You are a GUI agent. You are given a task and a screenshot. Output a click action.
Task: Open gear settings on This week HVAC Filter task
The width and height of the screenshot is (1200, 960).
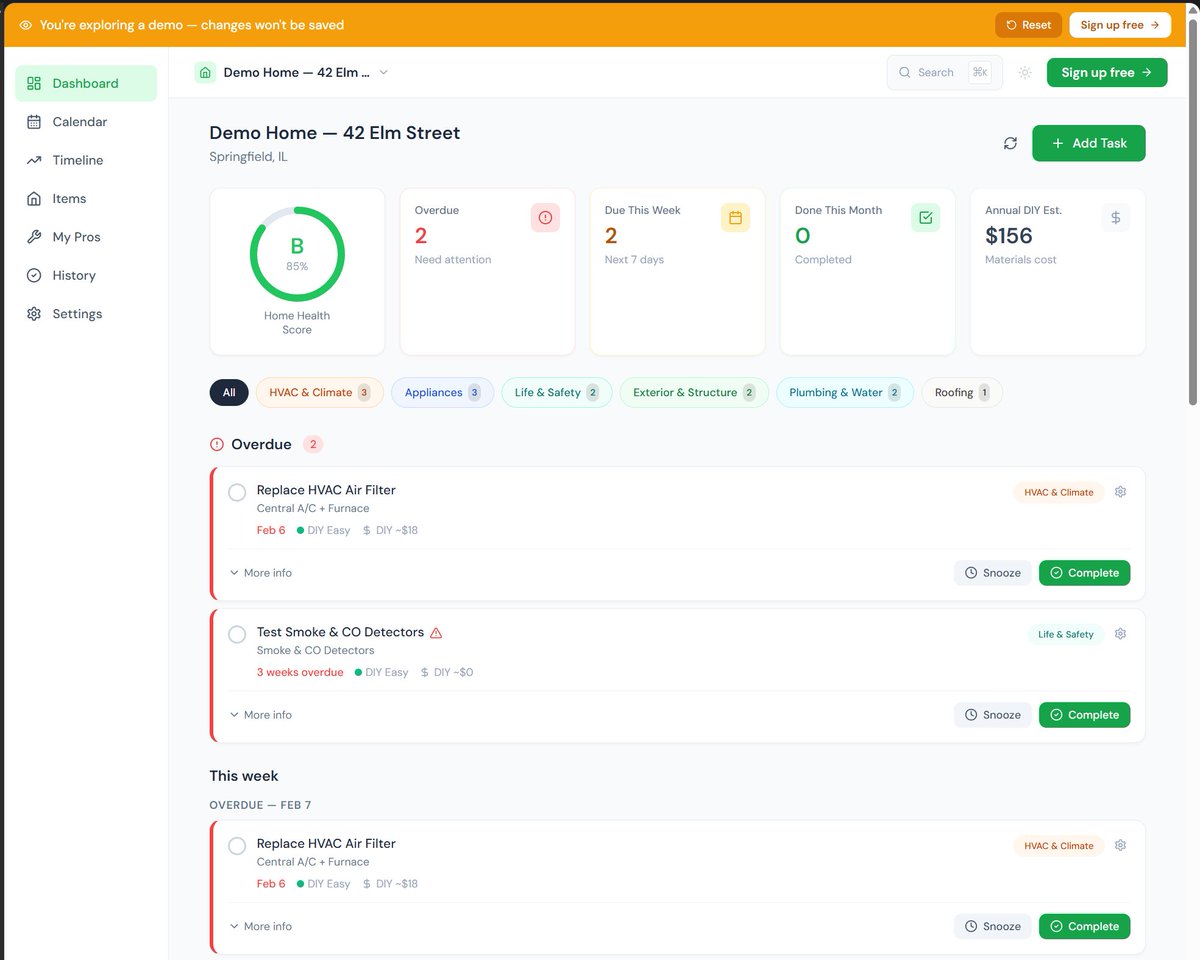pos(1120,845)
